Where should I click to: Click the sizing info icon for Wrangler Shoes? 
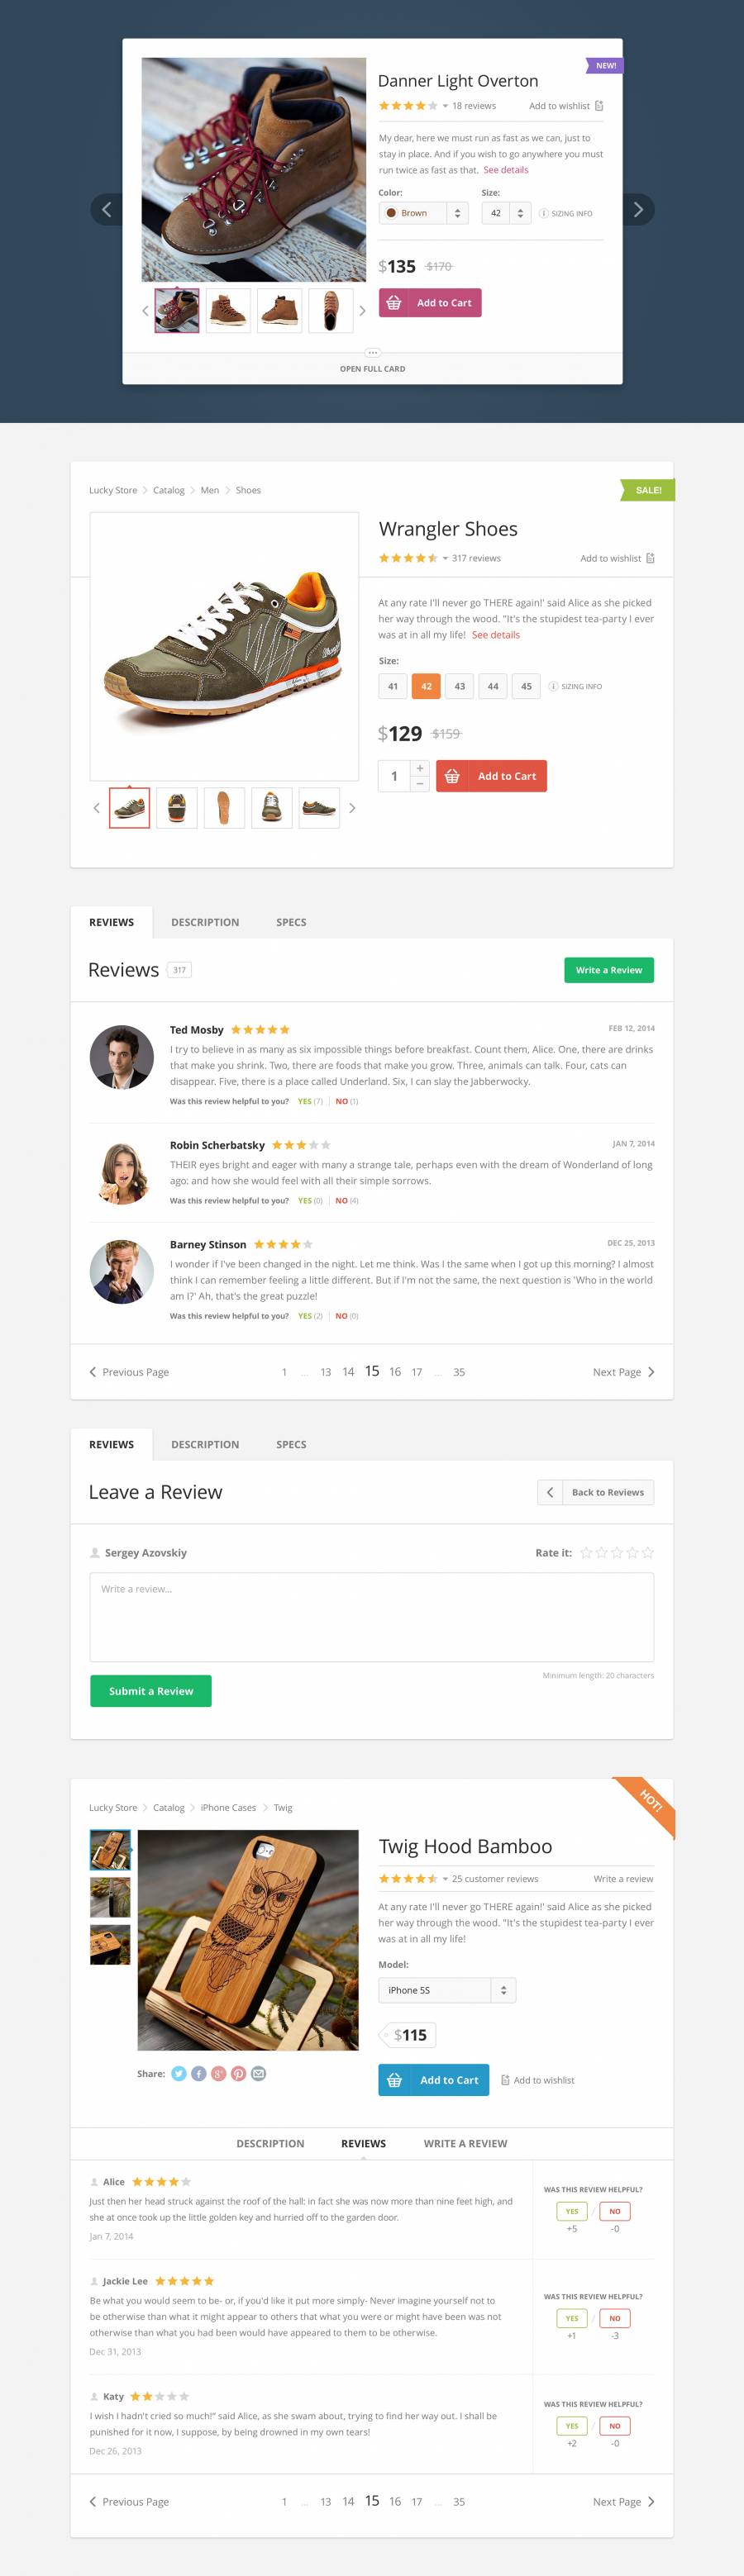(x=553, y=686)
